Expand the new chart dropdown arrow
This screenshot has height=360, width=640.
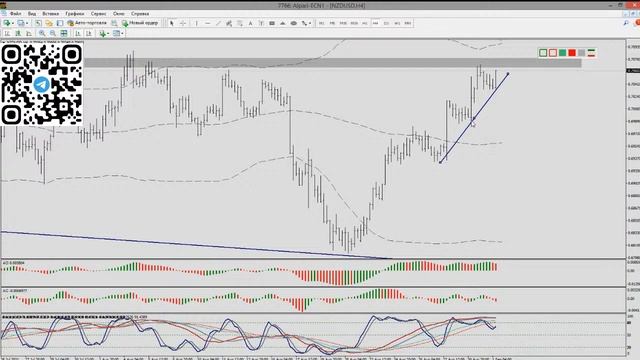[x=13, y=23]
